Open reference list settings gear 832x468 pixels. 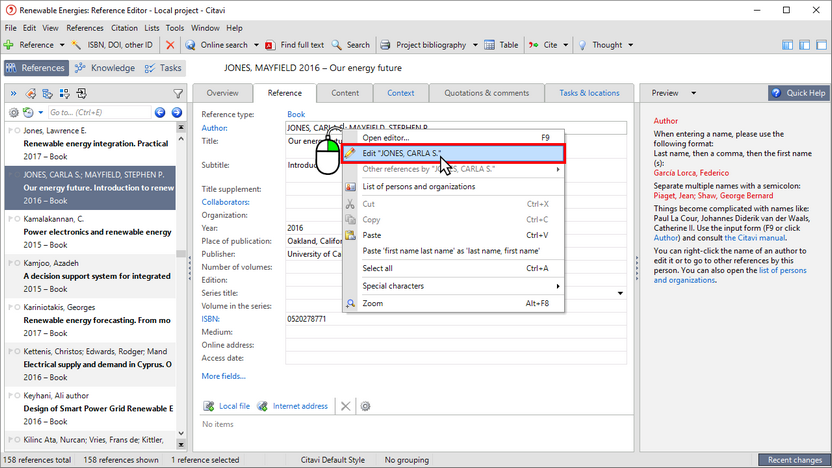pyautogui.click(x=14, y=112)
